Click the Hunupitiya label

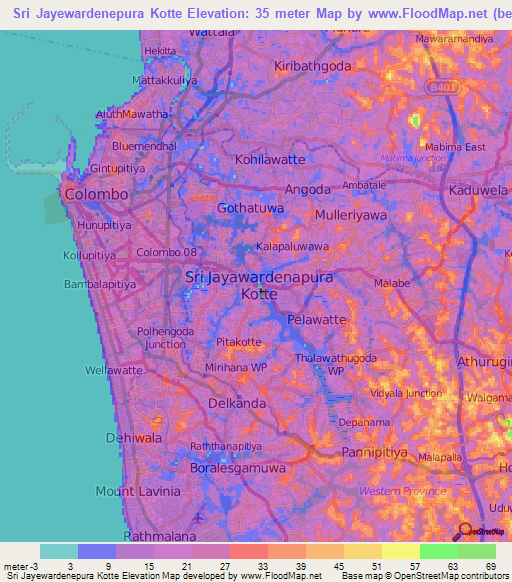pos(104,225)
